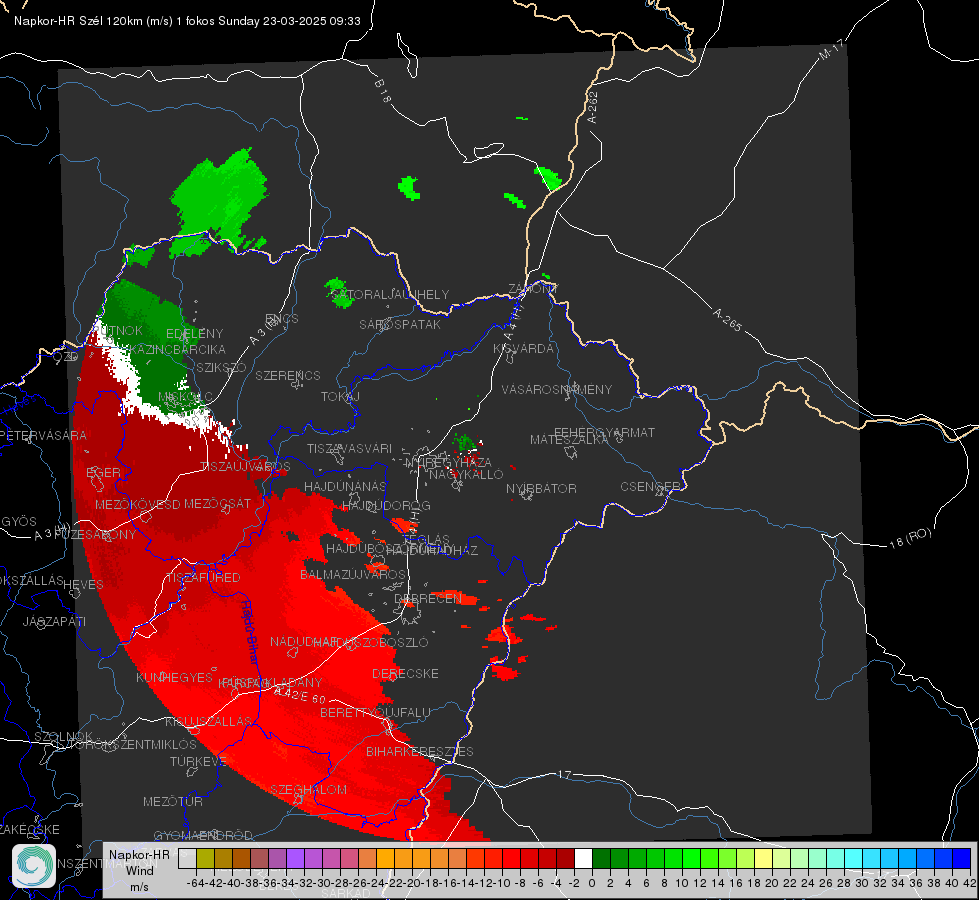Click the '18 (RO)' road label
Image resolution: width=979 pixels, height=900 pixels.
tap(910, 539)
